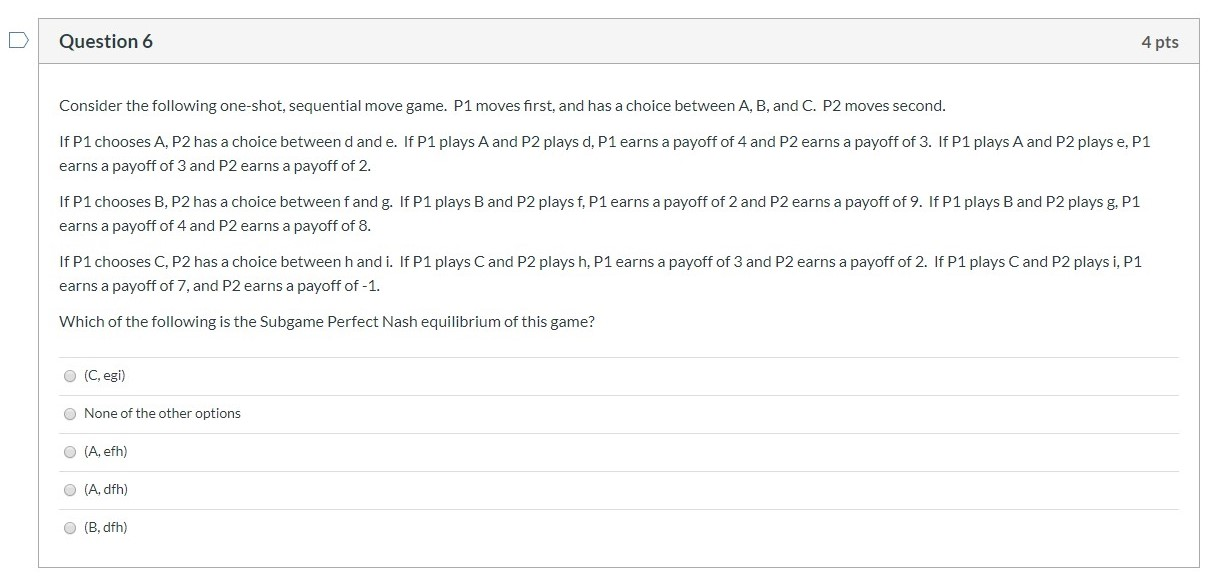
Task: Select the None of the other options answer
Action: click(69, 413)
